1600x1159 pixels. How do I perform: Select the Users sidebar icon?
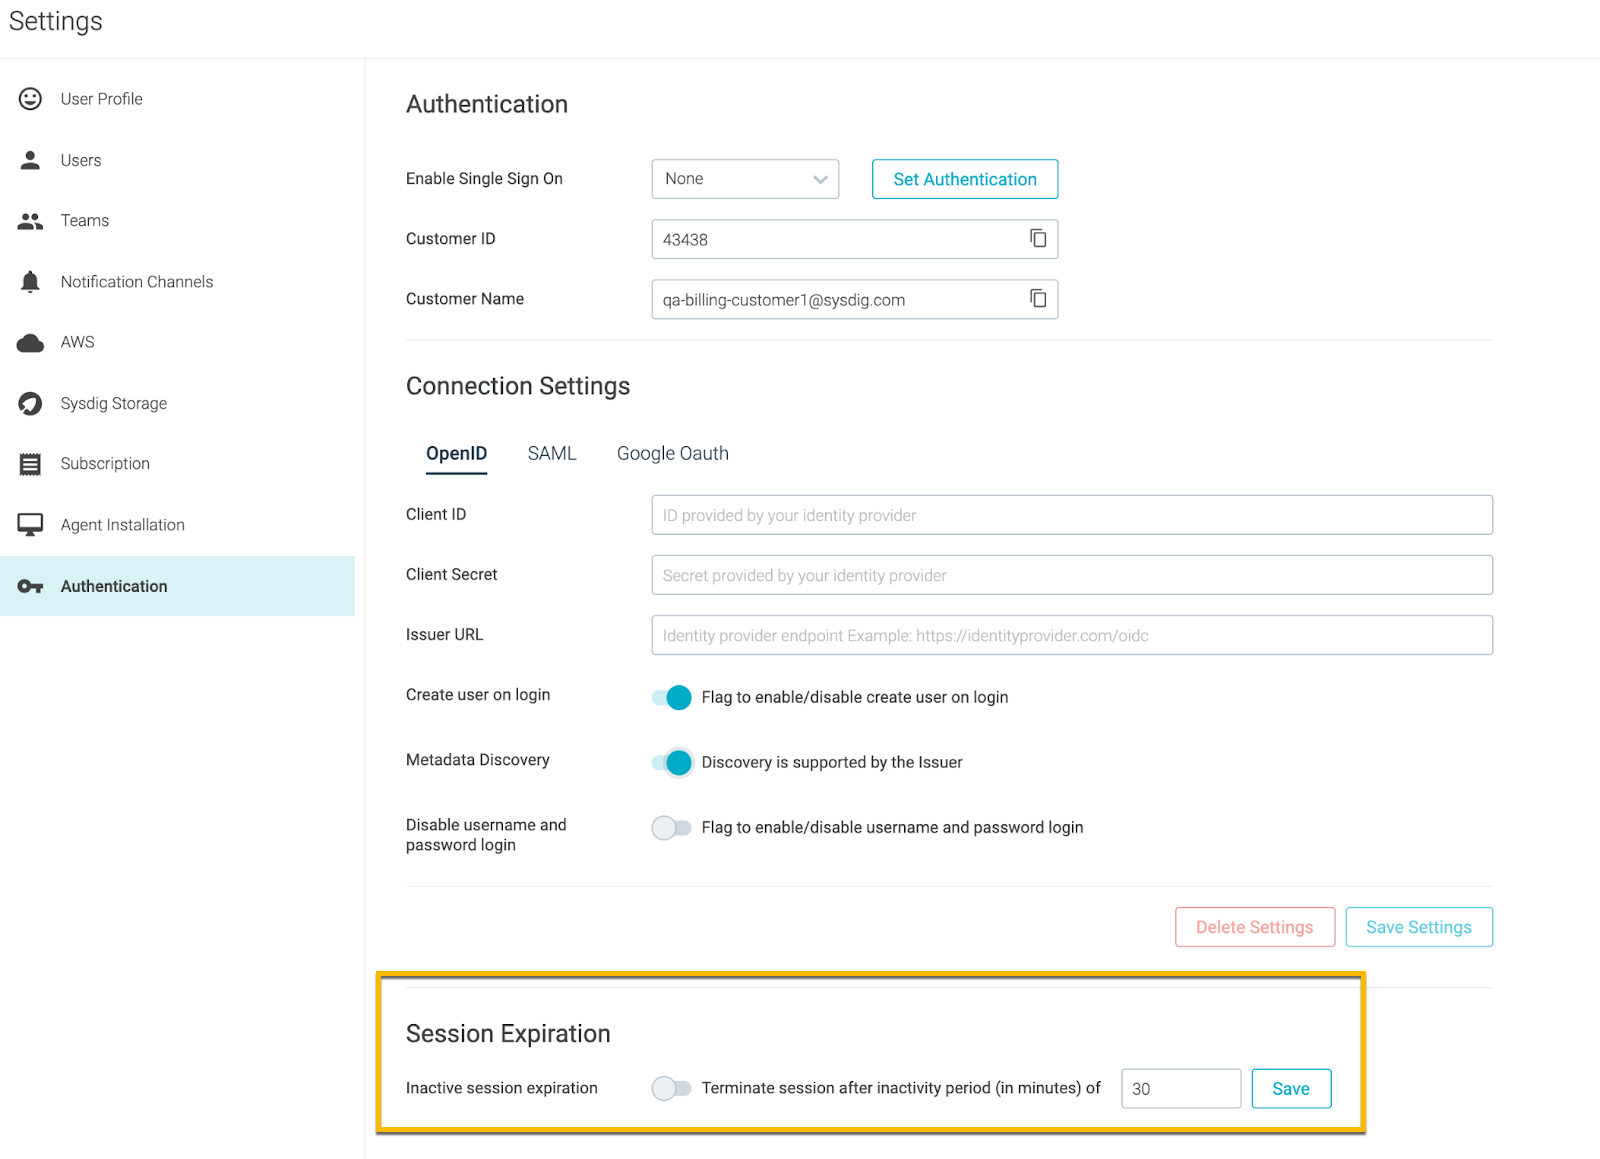[29, 159]
